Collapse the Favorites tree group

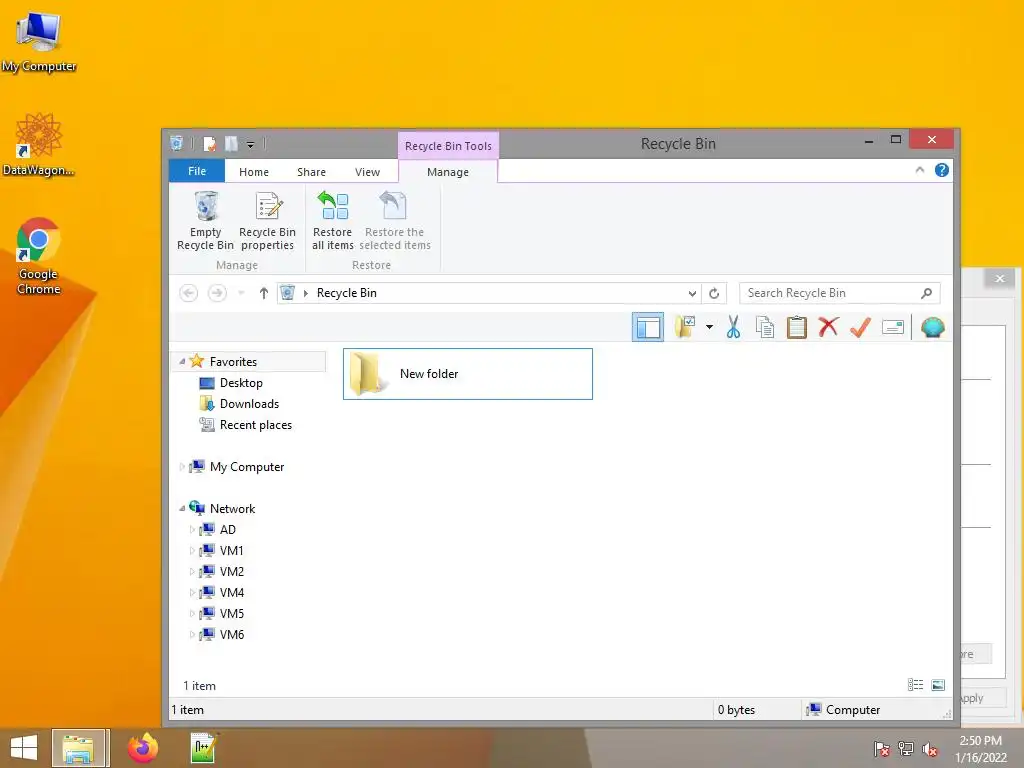182,362
